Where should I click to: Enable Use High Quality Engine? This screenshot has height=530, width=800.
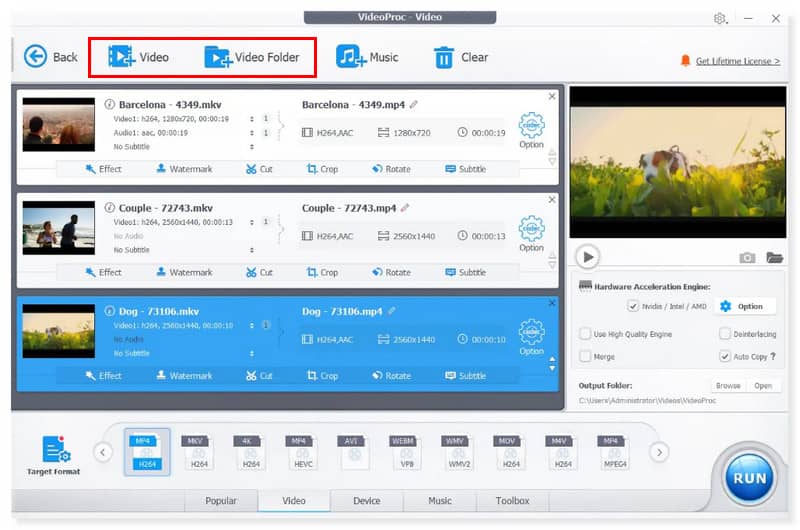pos(585,334)
